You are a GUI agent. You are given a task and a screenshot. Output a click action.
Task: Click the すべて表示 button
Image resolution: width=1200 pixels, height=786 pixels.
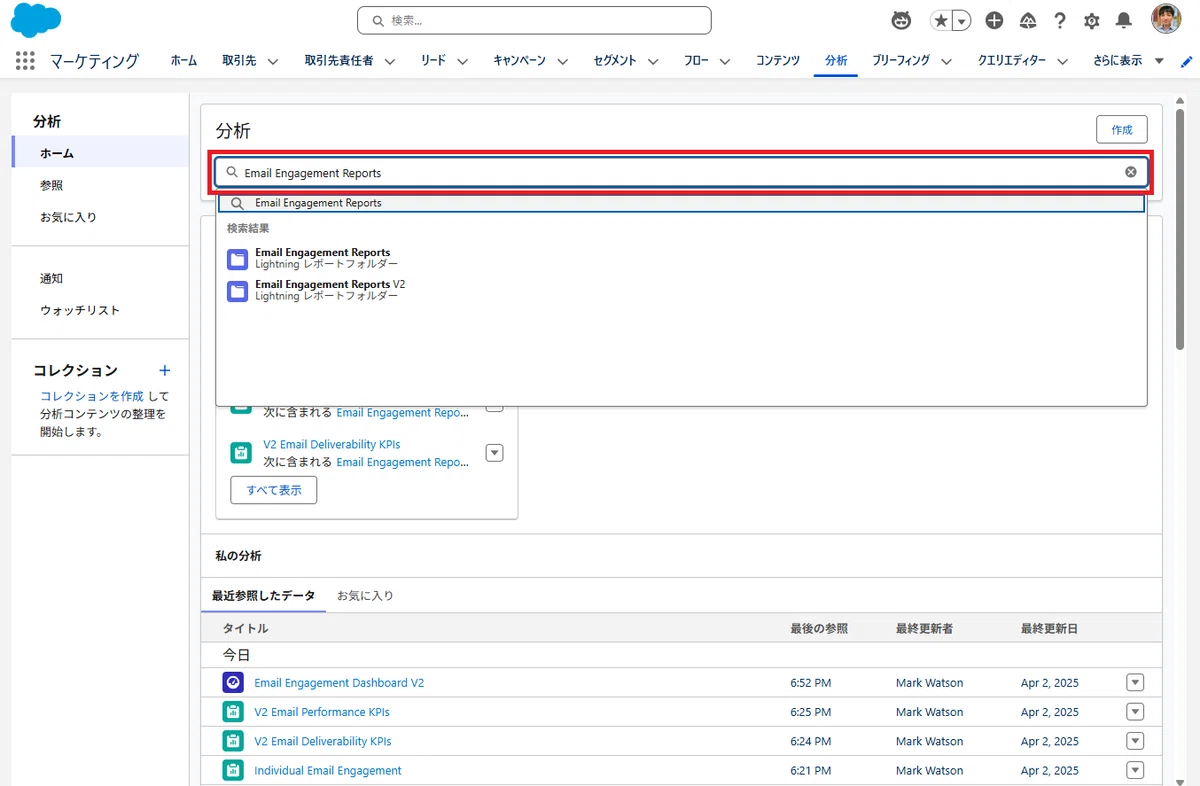274,490
